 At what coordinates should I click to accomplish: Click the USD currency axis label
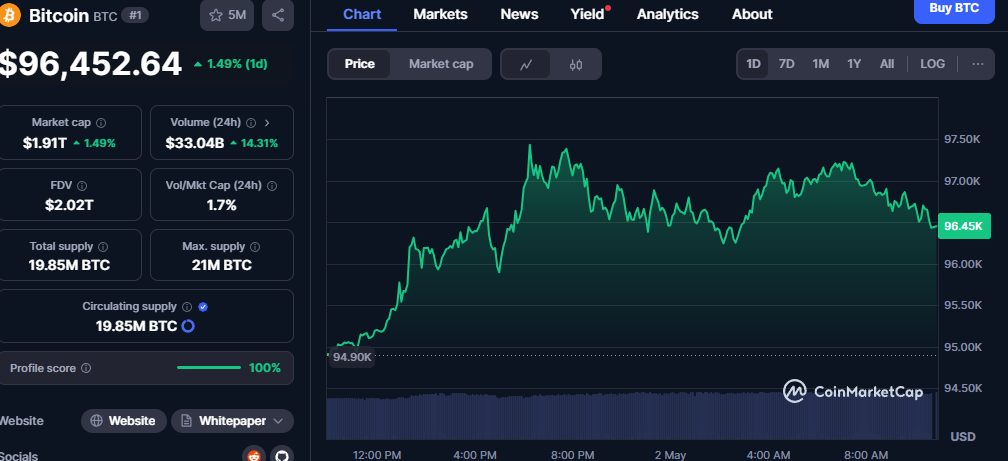click(963, 437)
